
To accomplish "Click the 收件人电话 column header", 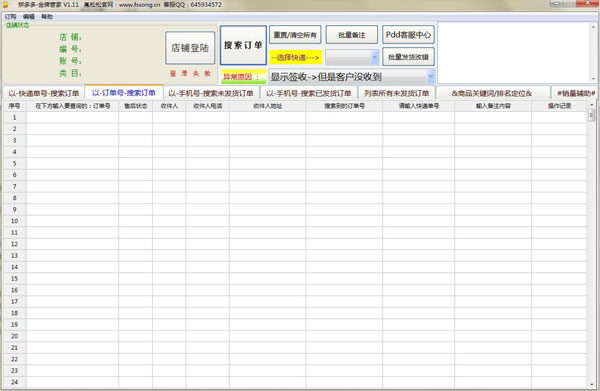I will point(208,106).
